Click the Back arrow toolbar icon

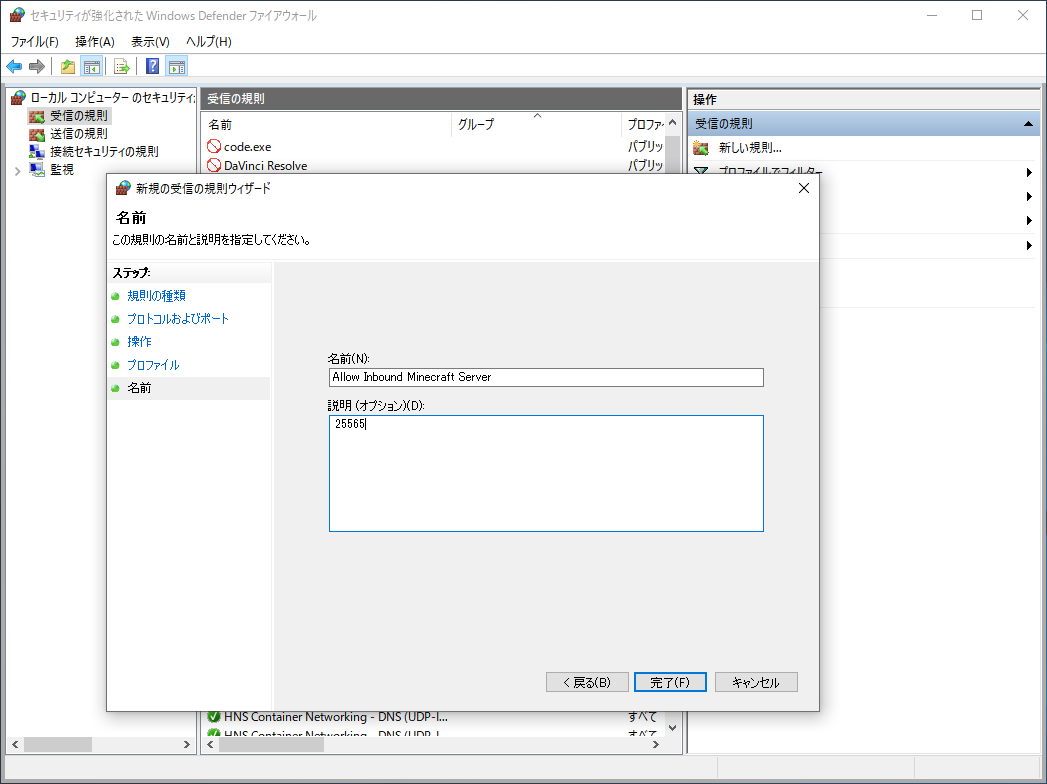click(14, 67)
